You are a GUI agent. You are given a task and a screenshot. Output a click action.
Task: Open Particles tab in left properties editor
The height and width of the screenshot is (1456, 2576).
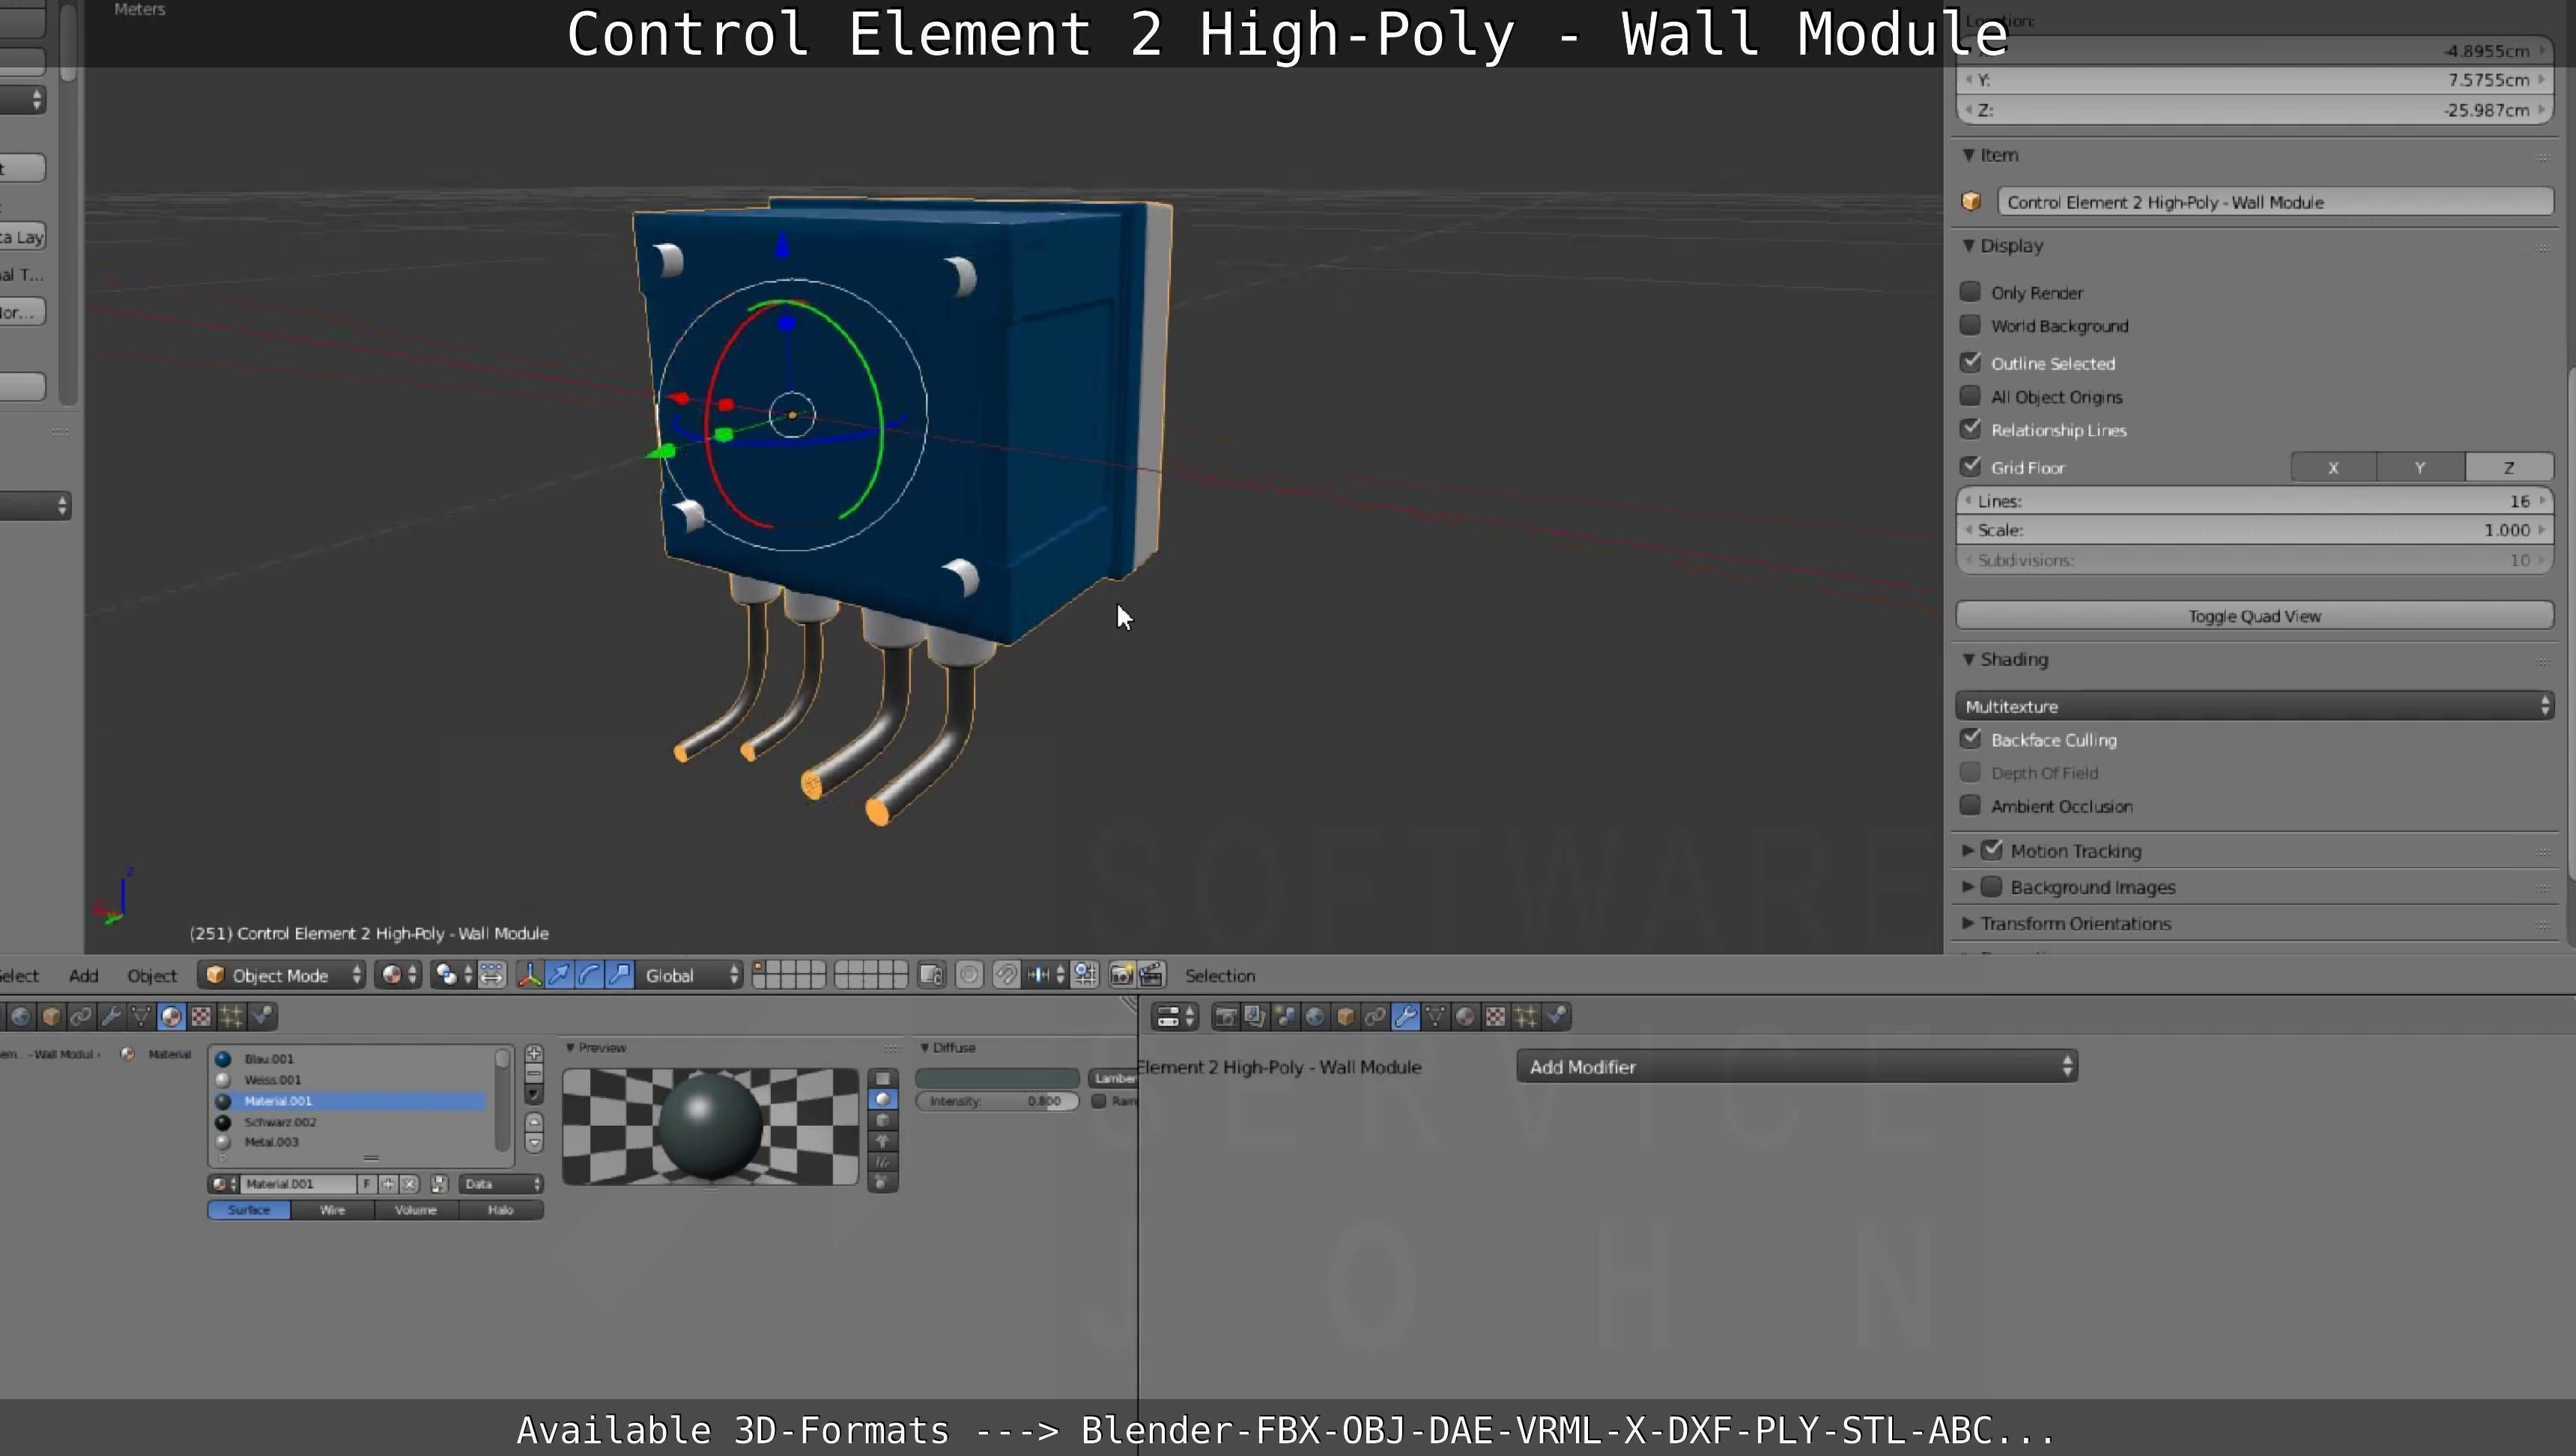[x=231, y=1017]
